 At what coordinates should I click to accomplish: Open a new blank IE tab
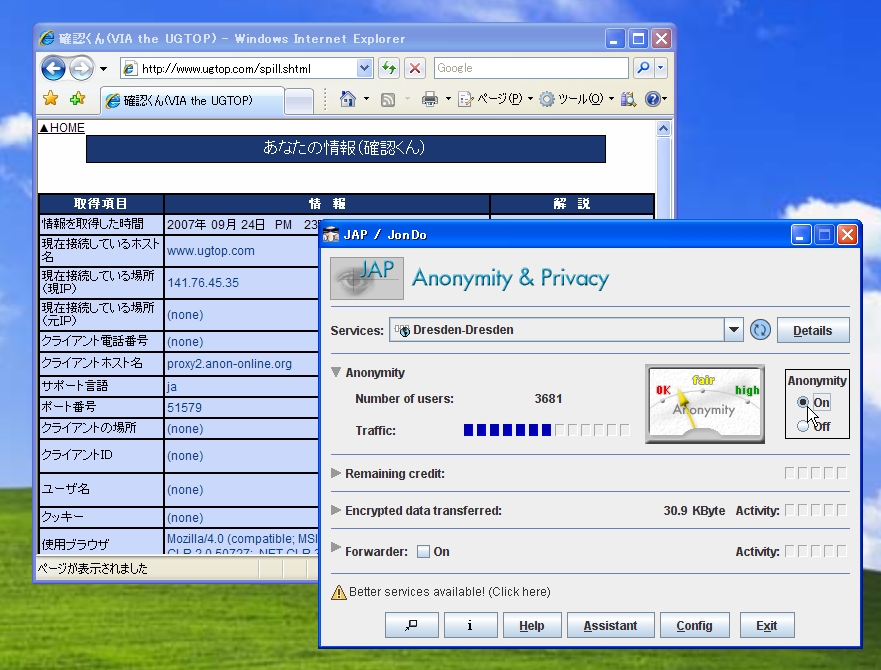(299, 102)
